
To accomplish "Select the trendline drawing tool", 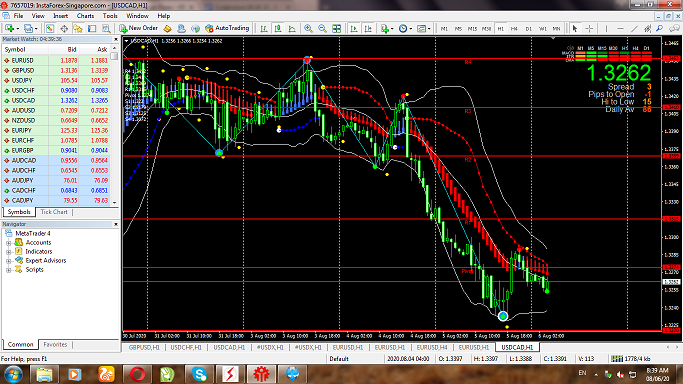I will click(634, 28).
